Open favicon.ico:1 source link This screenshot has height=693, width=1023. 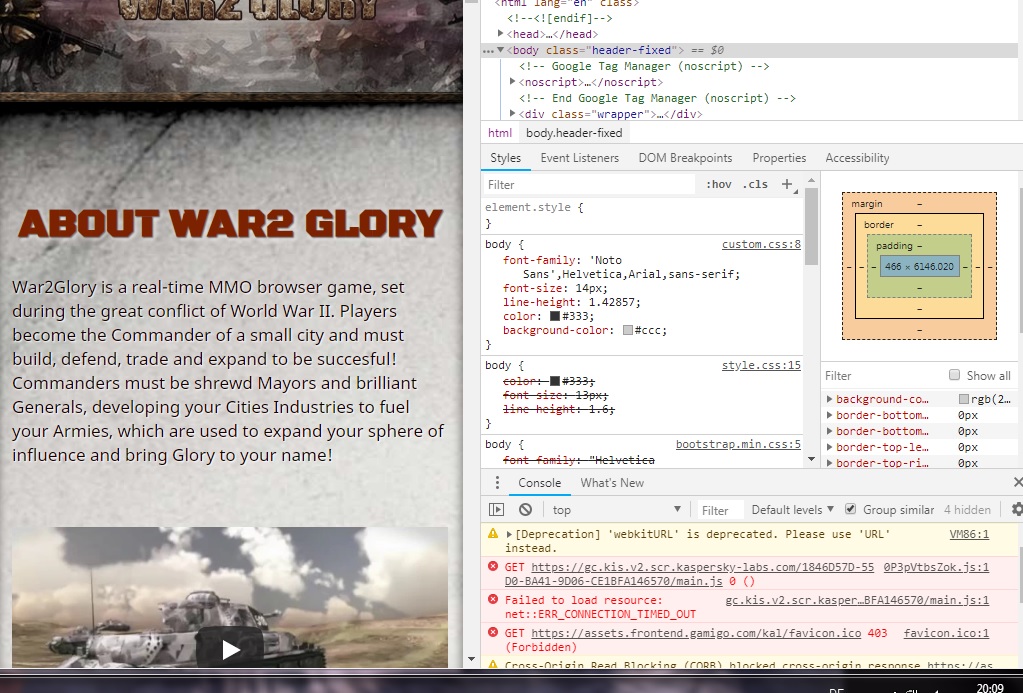click(946, 633)
